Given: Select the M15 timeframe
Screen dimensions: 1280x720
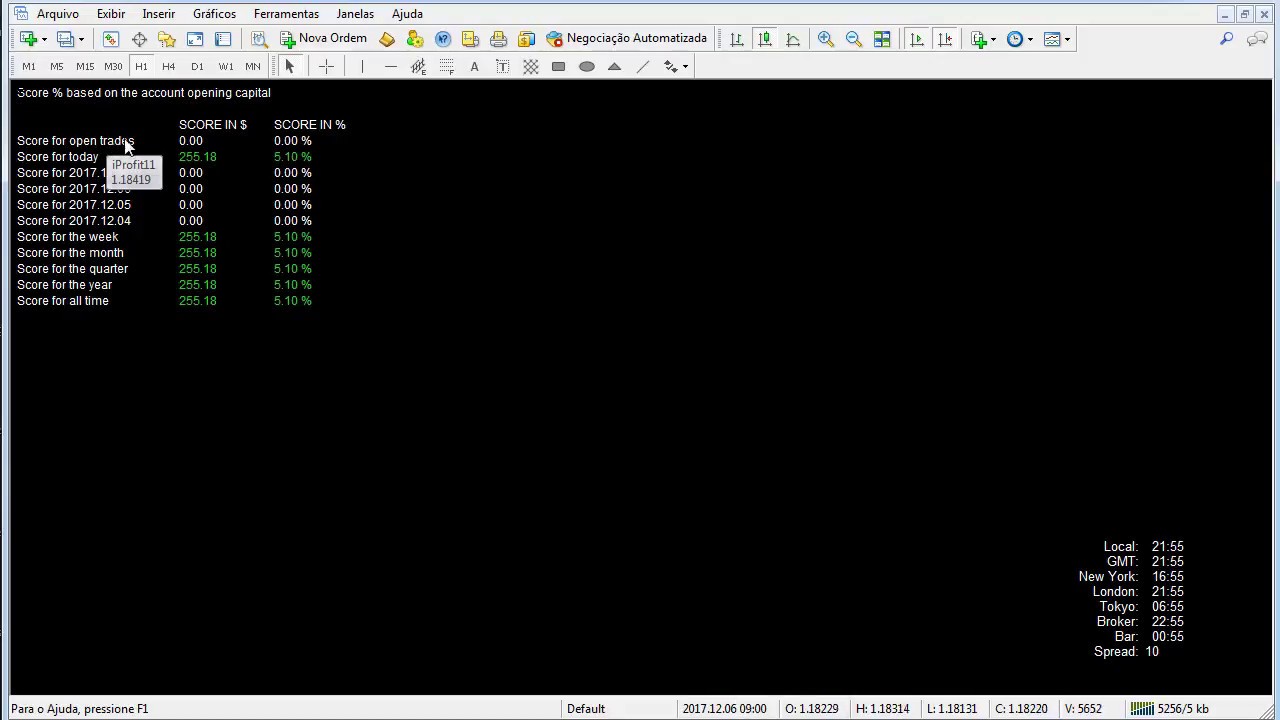Looking at the screenshot, I should click(x=85, y=67).
